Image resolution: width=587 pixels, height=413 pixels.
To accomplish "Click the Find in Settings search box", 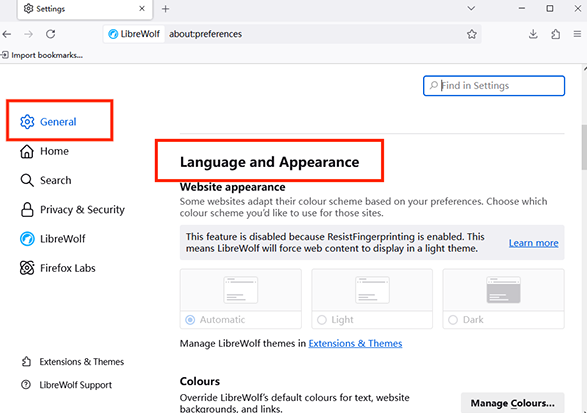I will point(494,86).
